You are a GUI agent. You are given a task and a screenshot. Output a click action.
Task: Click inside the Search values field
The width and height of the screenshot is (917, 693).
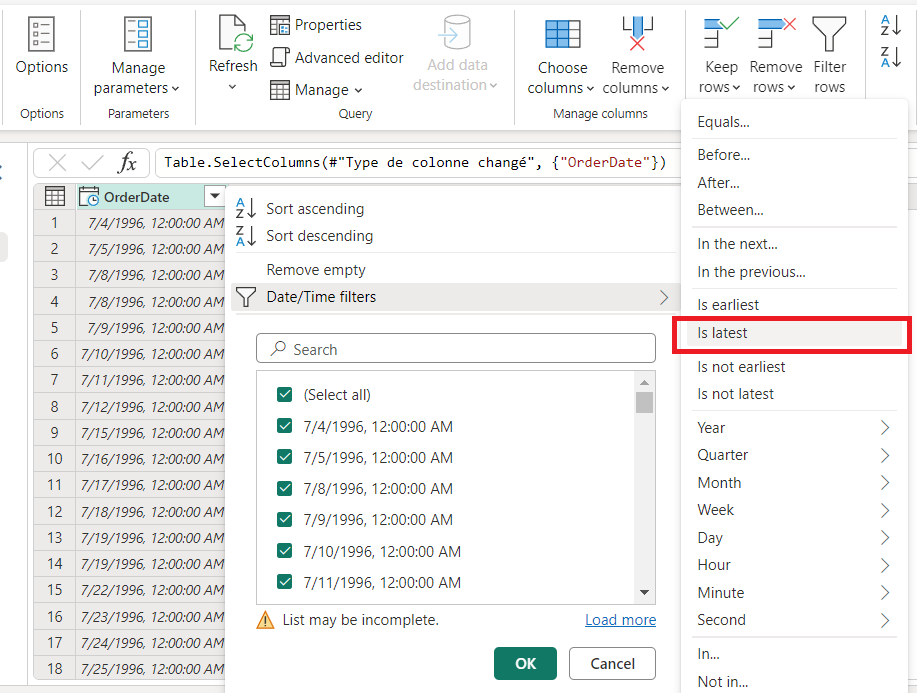(x=456, y=349)
